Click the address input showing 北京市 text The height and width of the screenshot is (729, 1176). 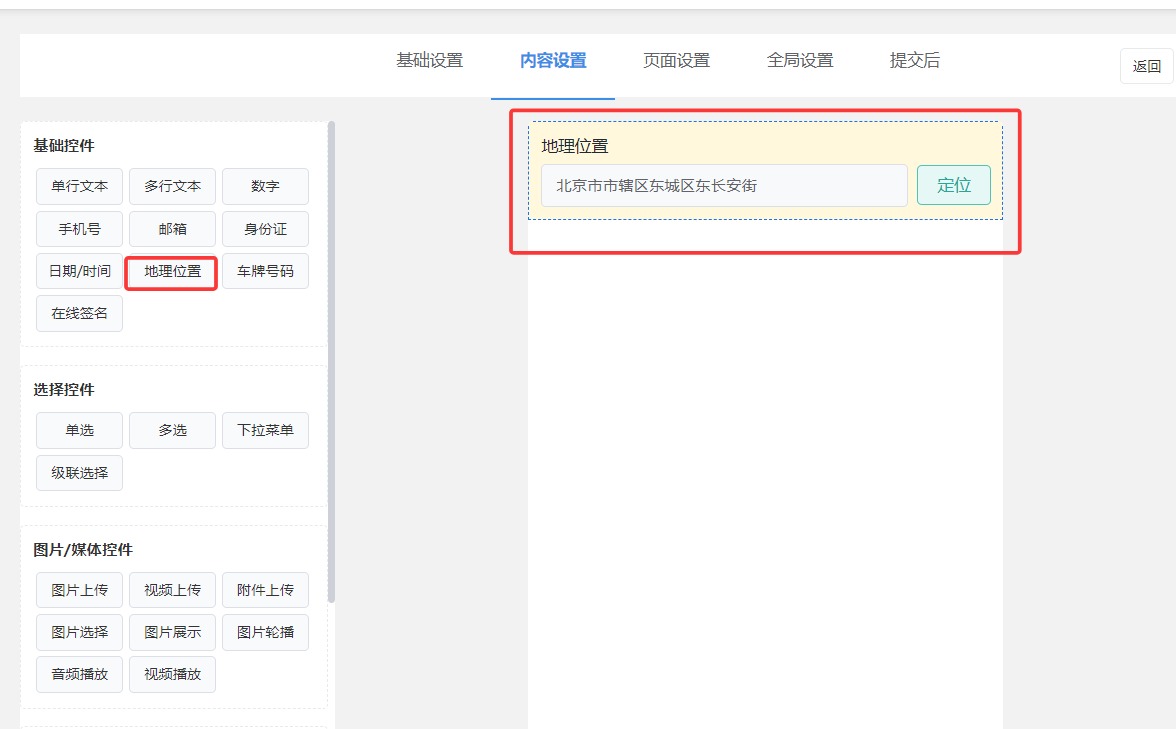pyautogui.click(x=722, y=185)
